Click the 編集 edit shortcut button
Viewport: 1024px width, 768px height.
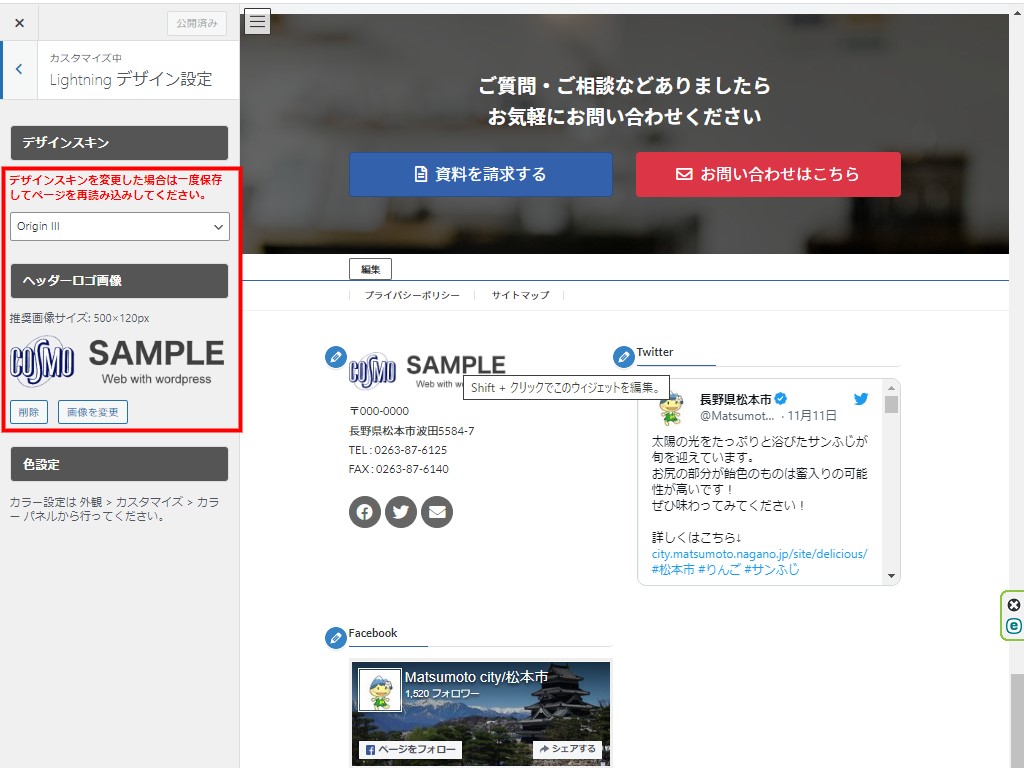(x=370, y=269)
